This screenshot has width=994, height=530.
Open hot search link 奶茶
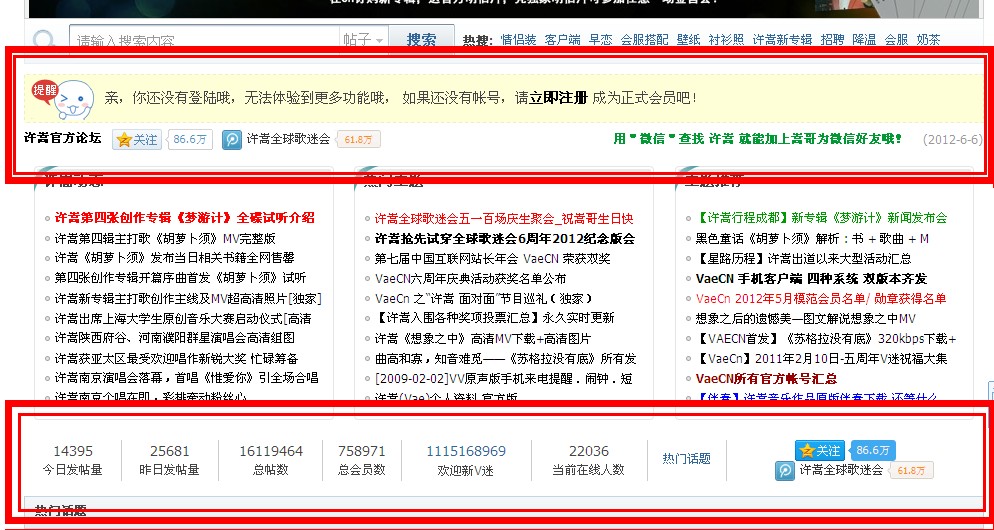[928, 39]
